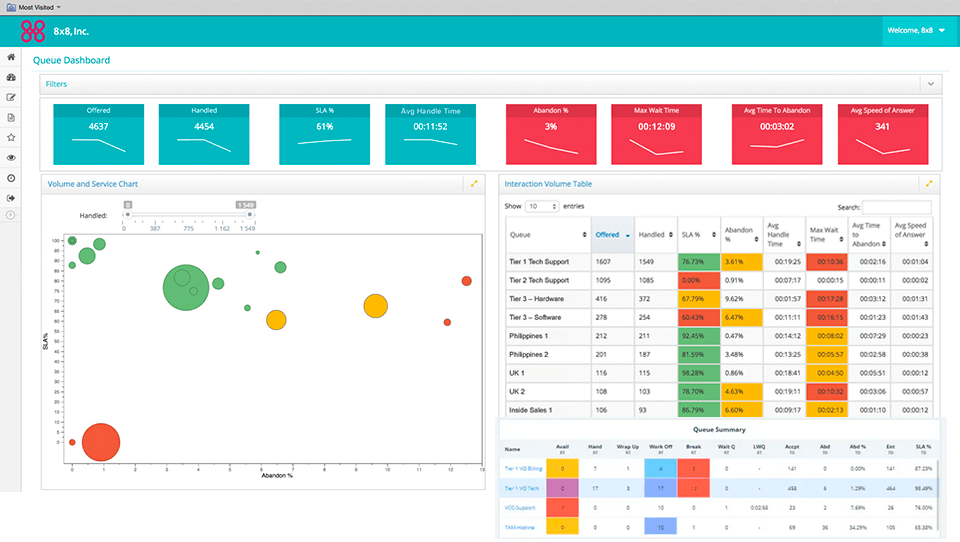The height and width of the screenshot is (542, 960).
Task: Sort the table by Offered column
Action: [612, 235]
